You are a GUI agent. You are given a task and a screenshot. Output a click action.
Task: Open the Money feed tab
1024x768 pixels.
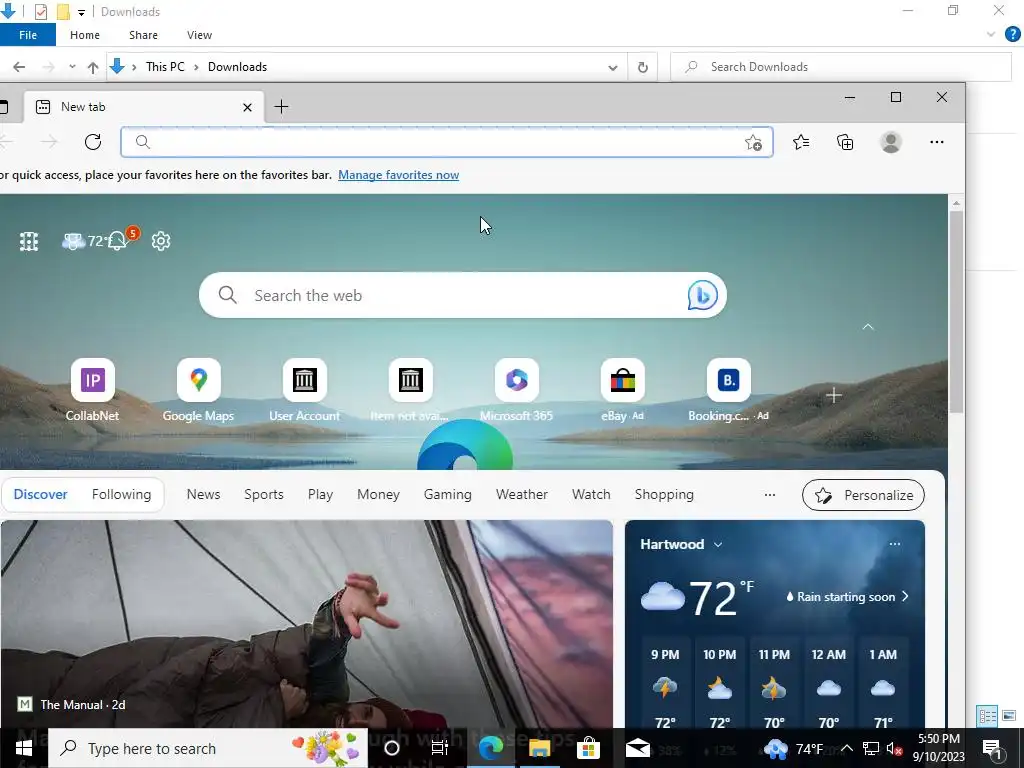point(378,494)
